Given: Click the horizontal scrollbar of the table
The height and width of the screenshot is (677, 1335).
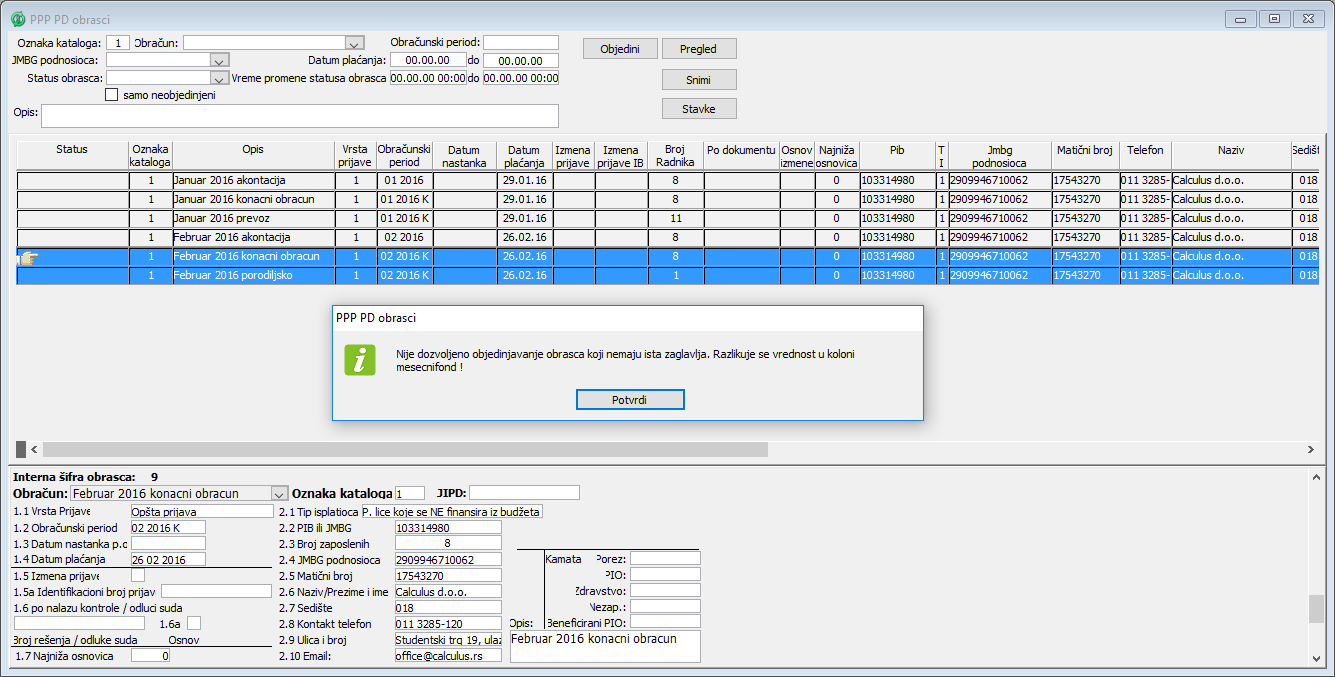Looking at the screenshot, I should pyautogui.click(x=405, y=450).
